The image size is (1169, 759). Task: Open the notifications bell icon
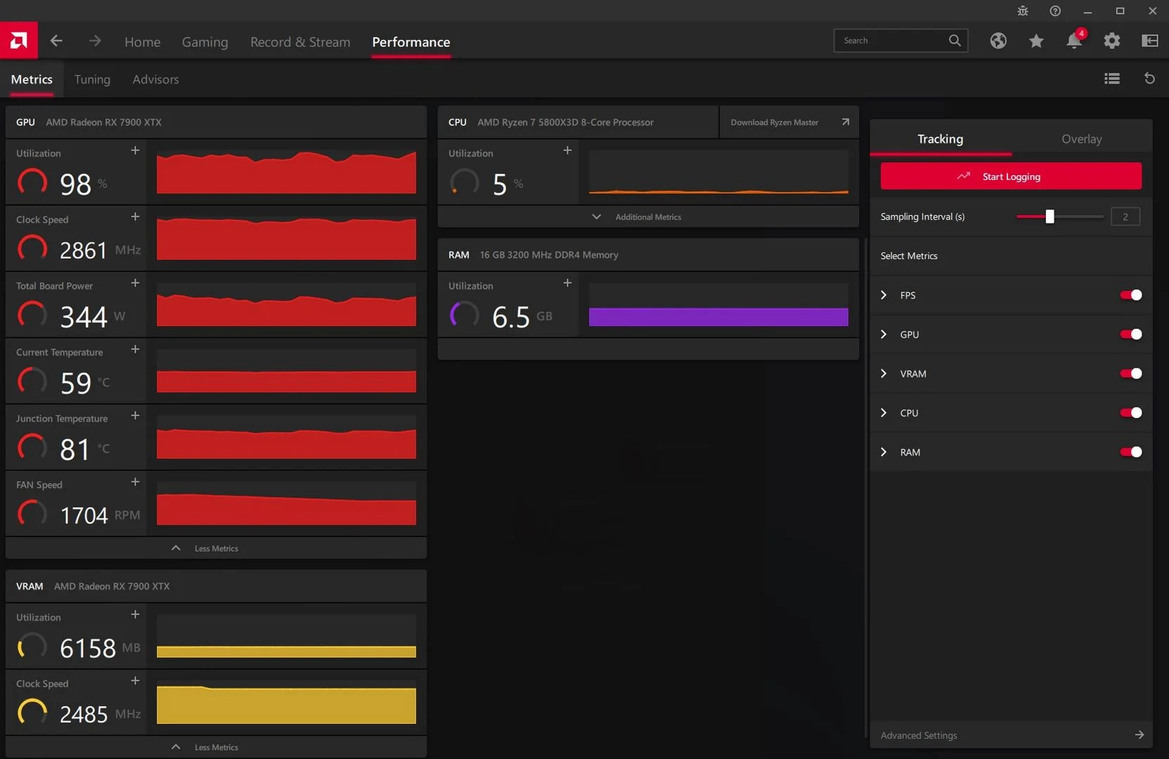click(1073, 41)
